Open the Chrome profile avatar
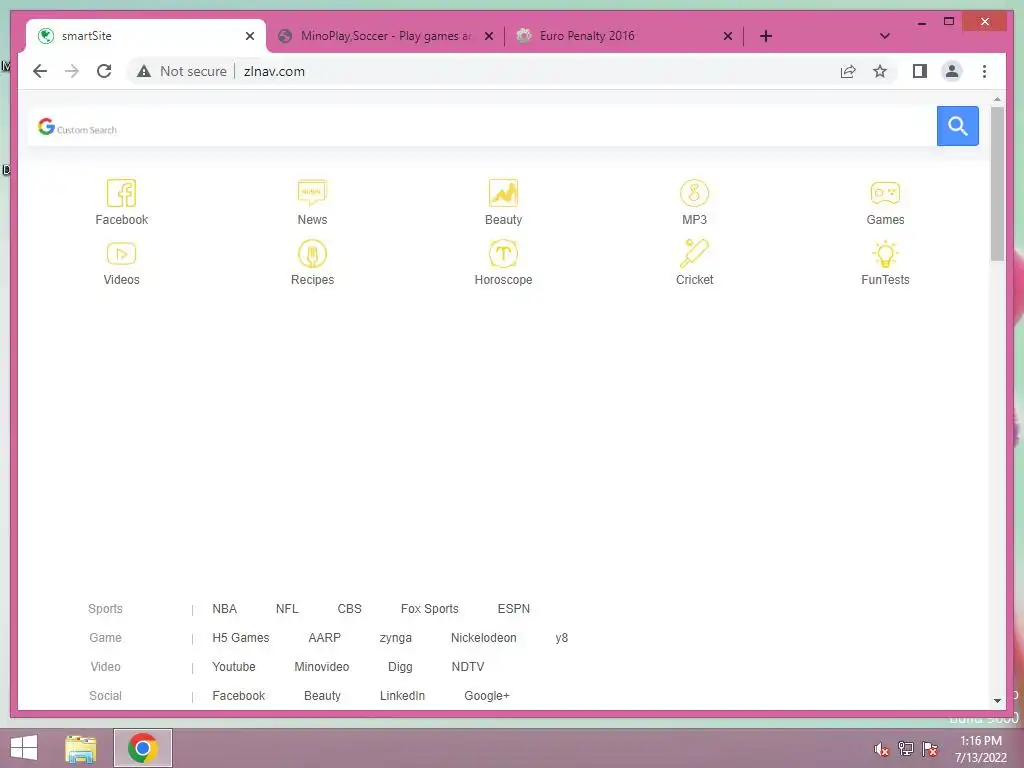Image resolution: width=1024 pixels, height=768 pixels. [x=952, y=71]
